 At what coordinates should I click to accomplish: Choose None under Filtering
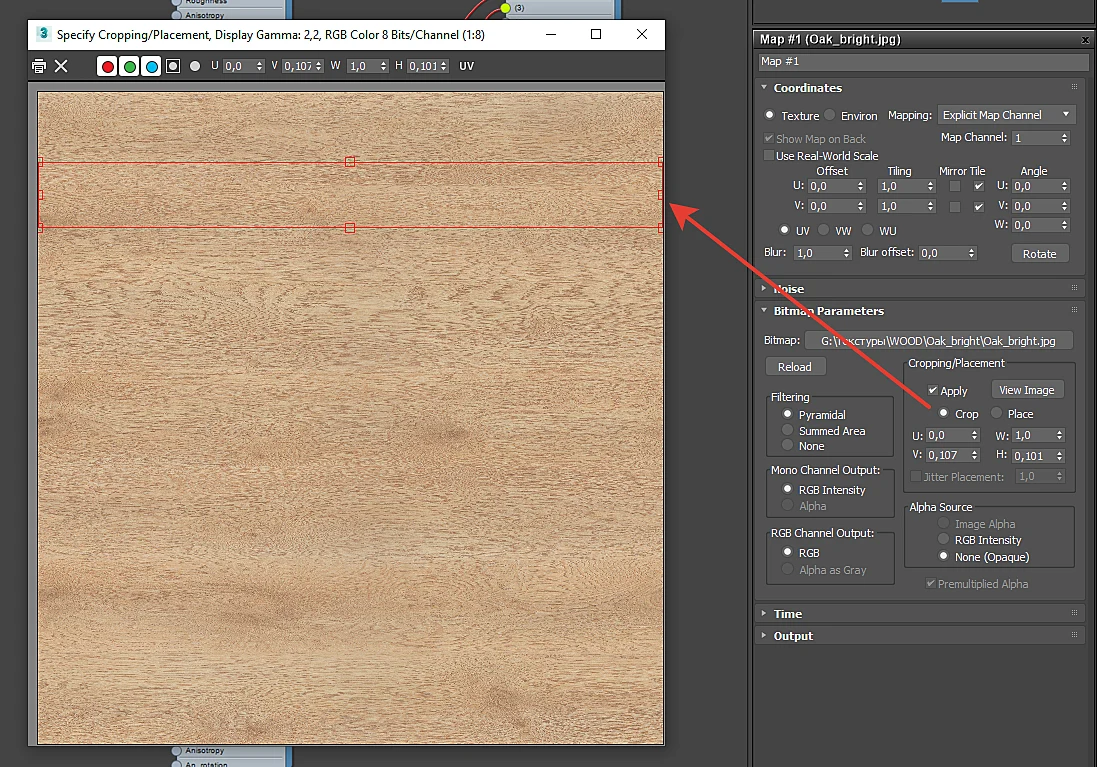788,445
